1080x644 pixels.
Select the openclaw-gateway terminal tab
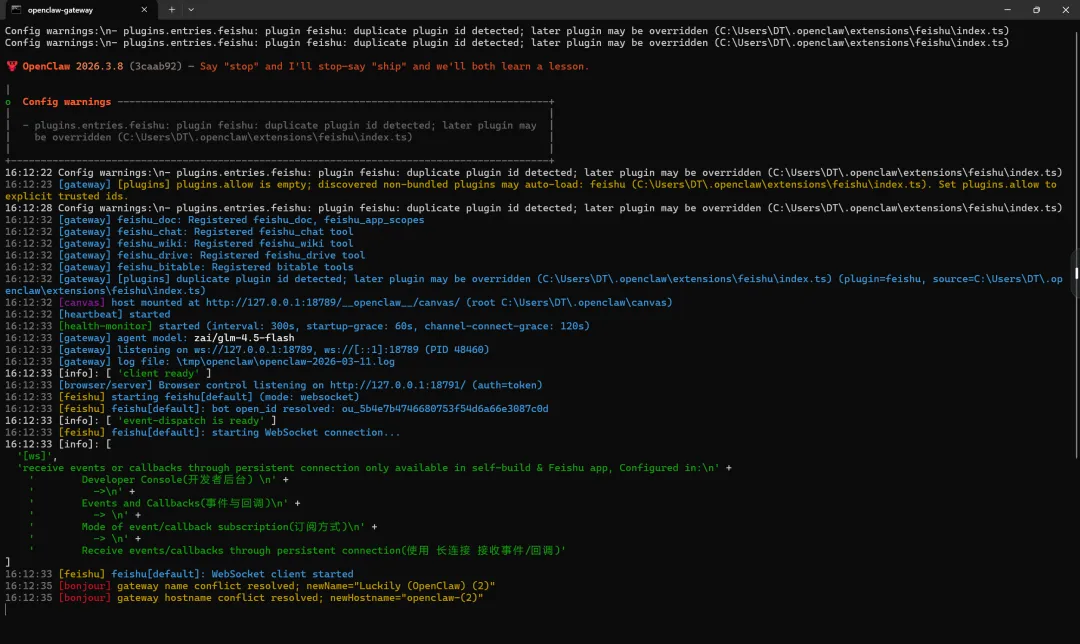tap(79, 10)
